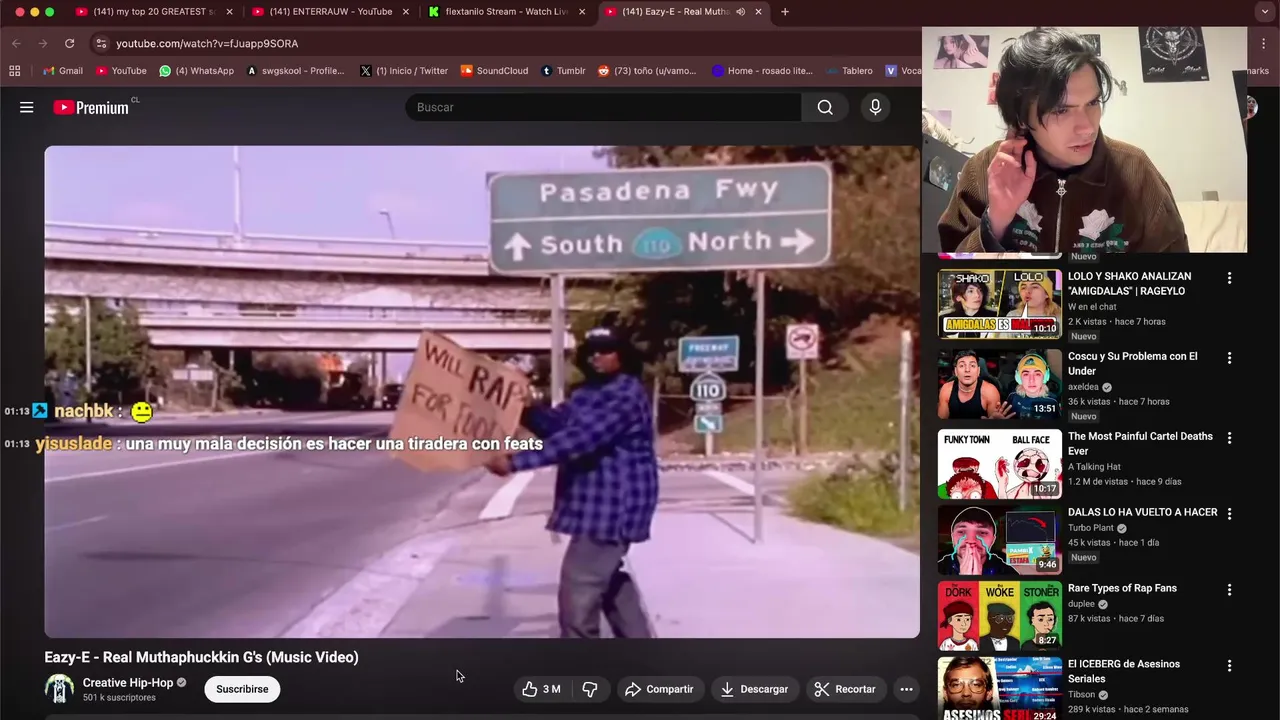Open options for 'DALAS LO HA VUELTO'
Screen dimensions: 1280x720
[x=1230, y=514]
